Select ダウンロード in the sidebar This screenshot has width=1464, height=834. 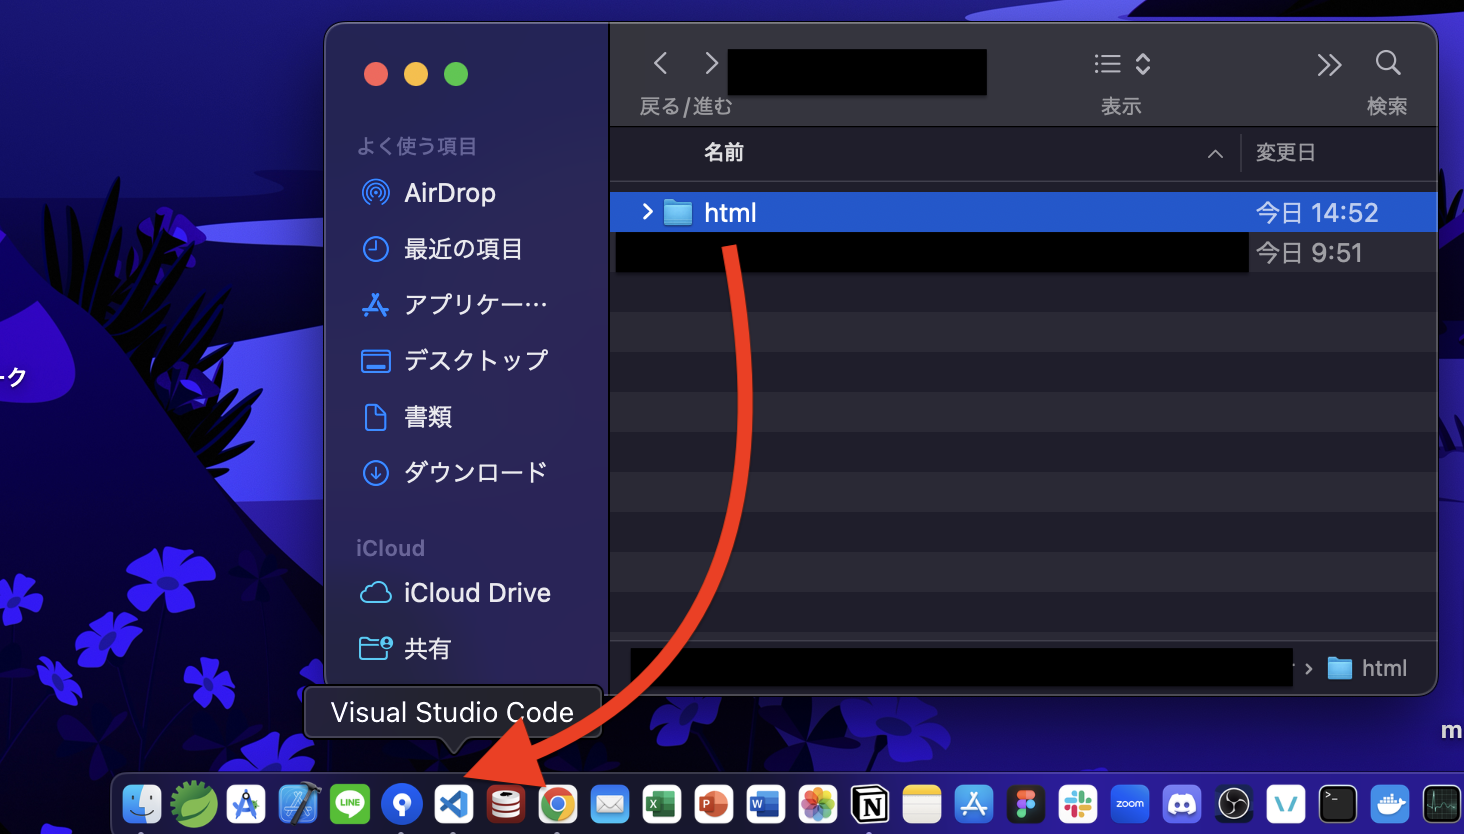point(474,472)
